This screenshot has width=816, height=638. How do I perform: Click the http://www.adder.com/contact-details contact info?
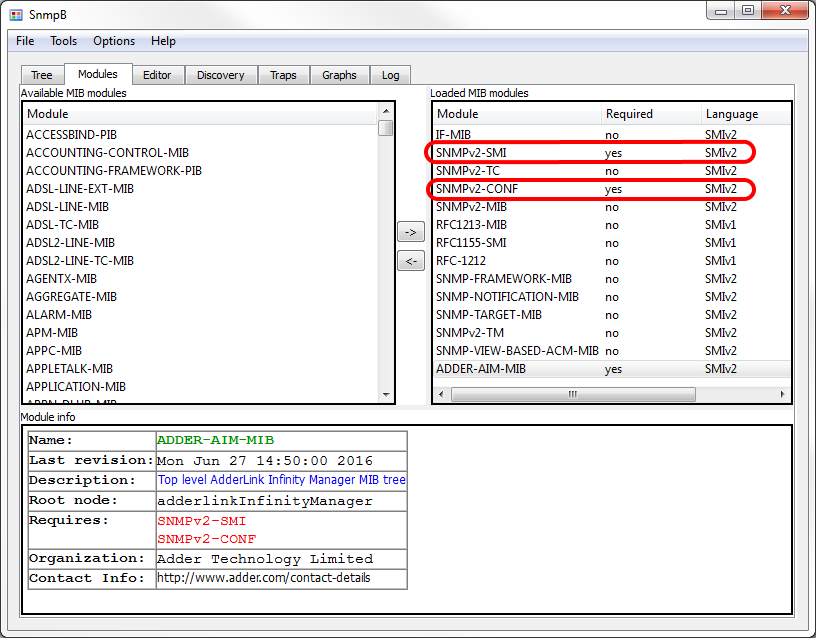tap(264, 578)
